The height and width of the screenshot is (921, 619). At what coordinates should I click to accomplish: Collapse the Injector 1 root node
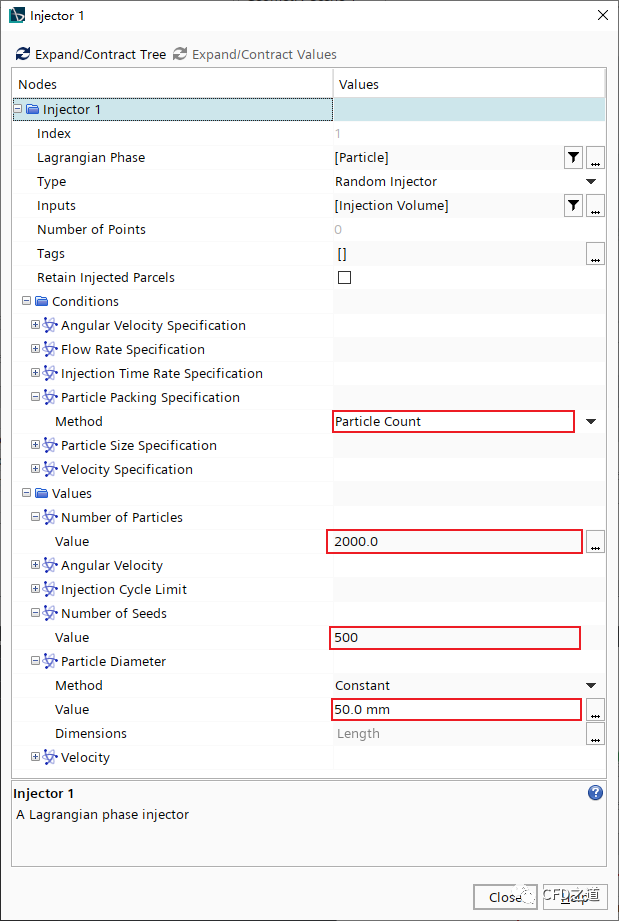point(18,109)
